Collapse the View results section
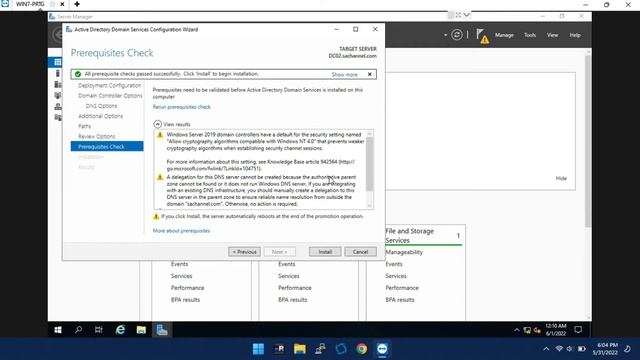 coord(158,124)
